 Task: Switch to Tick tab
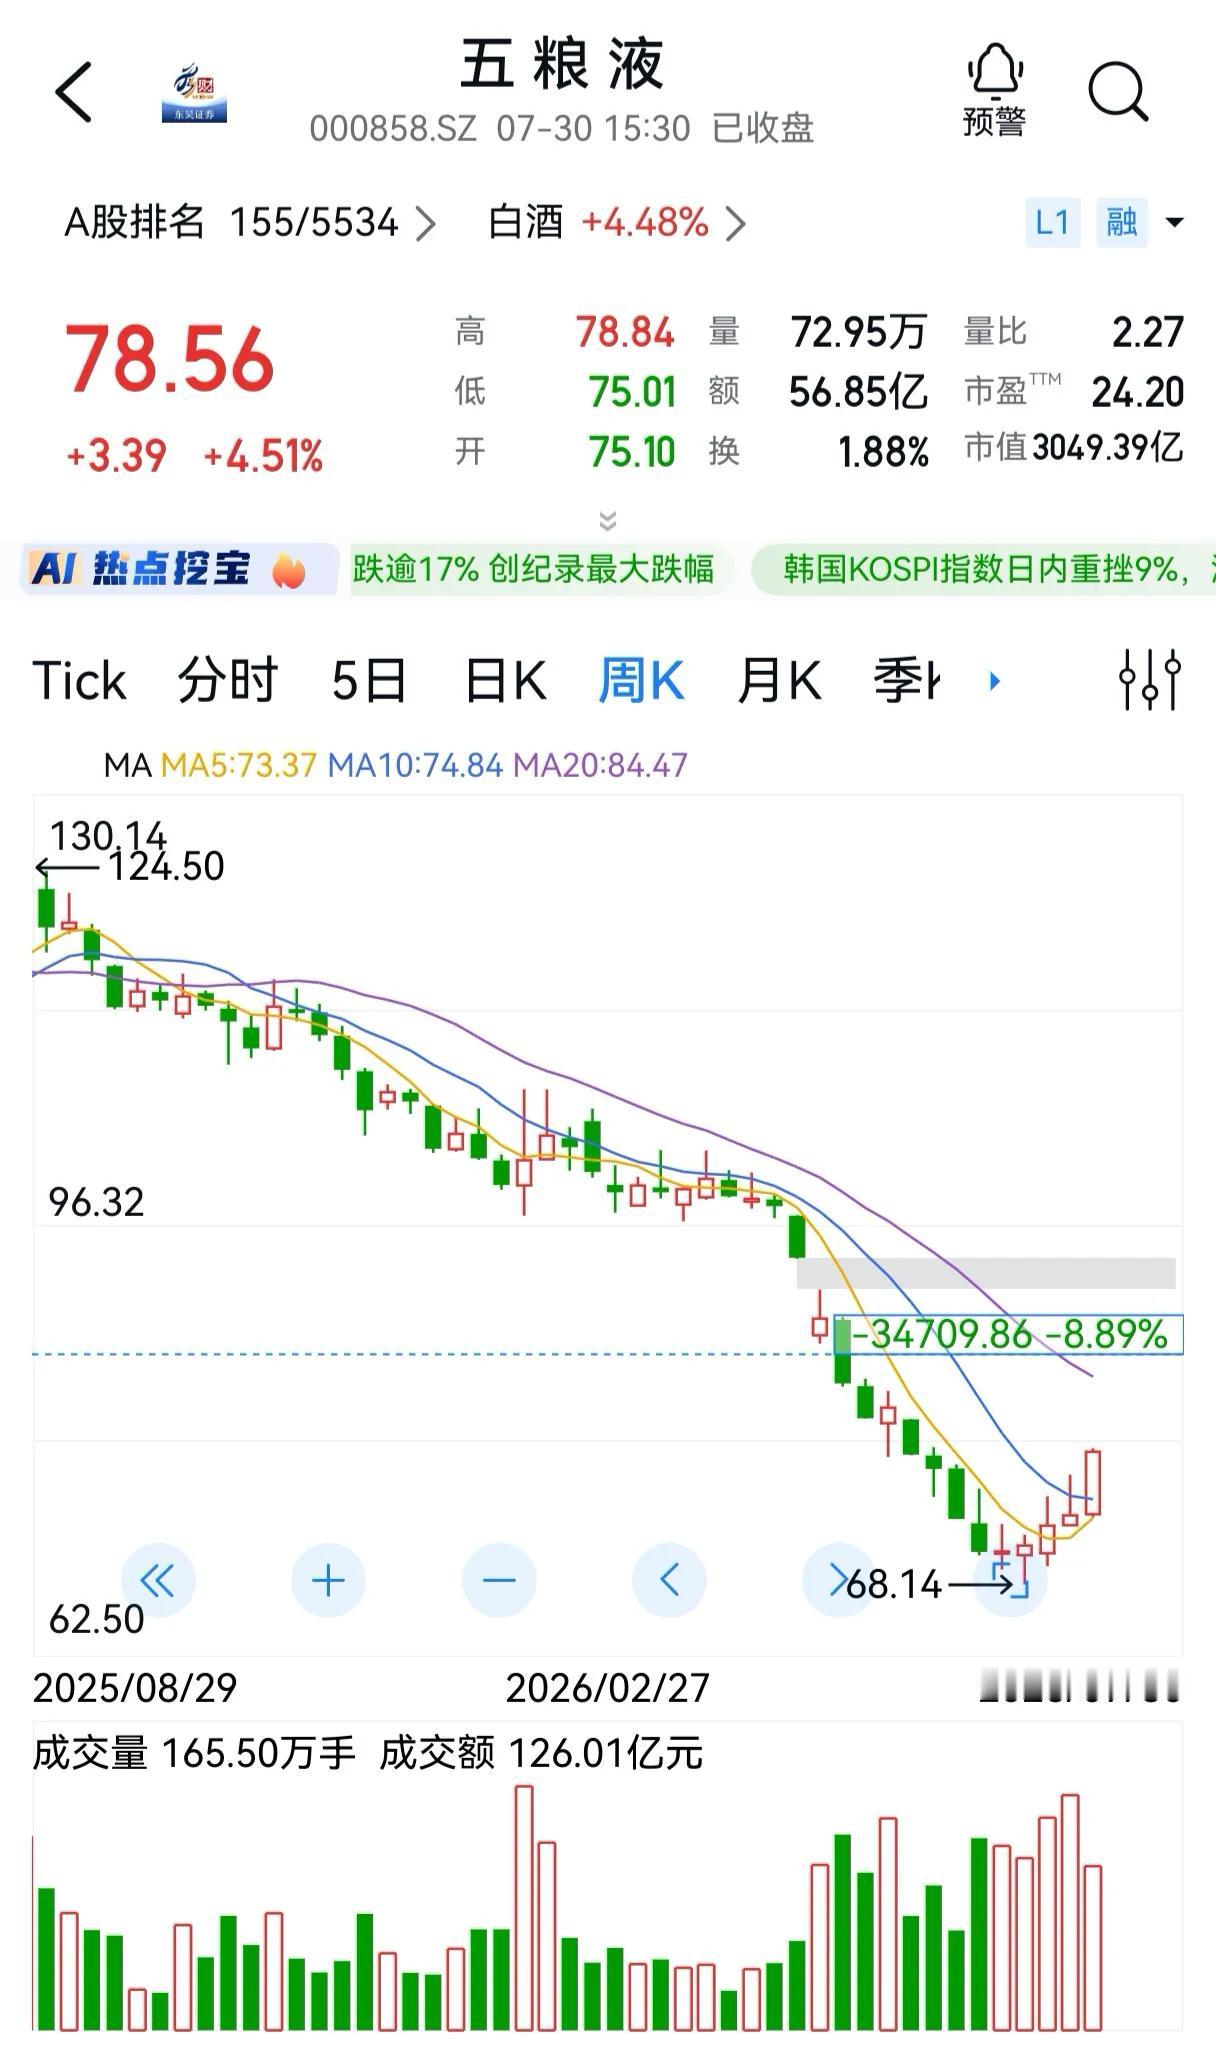[79, 681]
